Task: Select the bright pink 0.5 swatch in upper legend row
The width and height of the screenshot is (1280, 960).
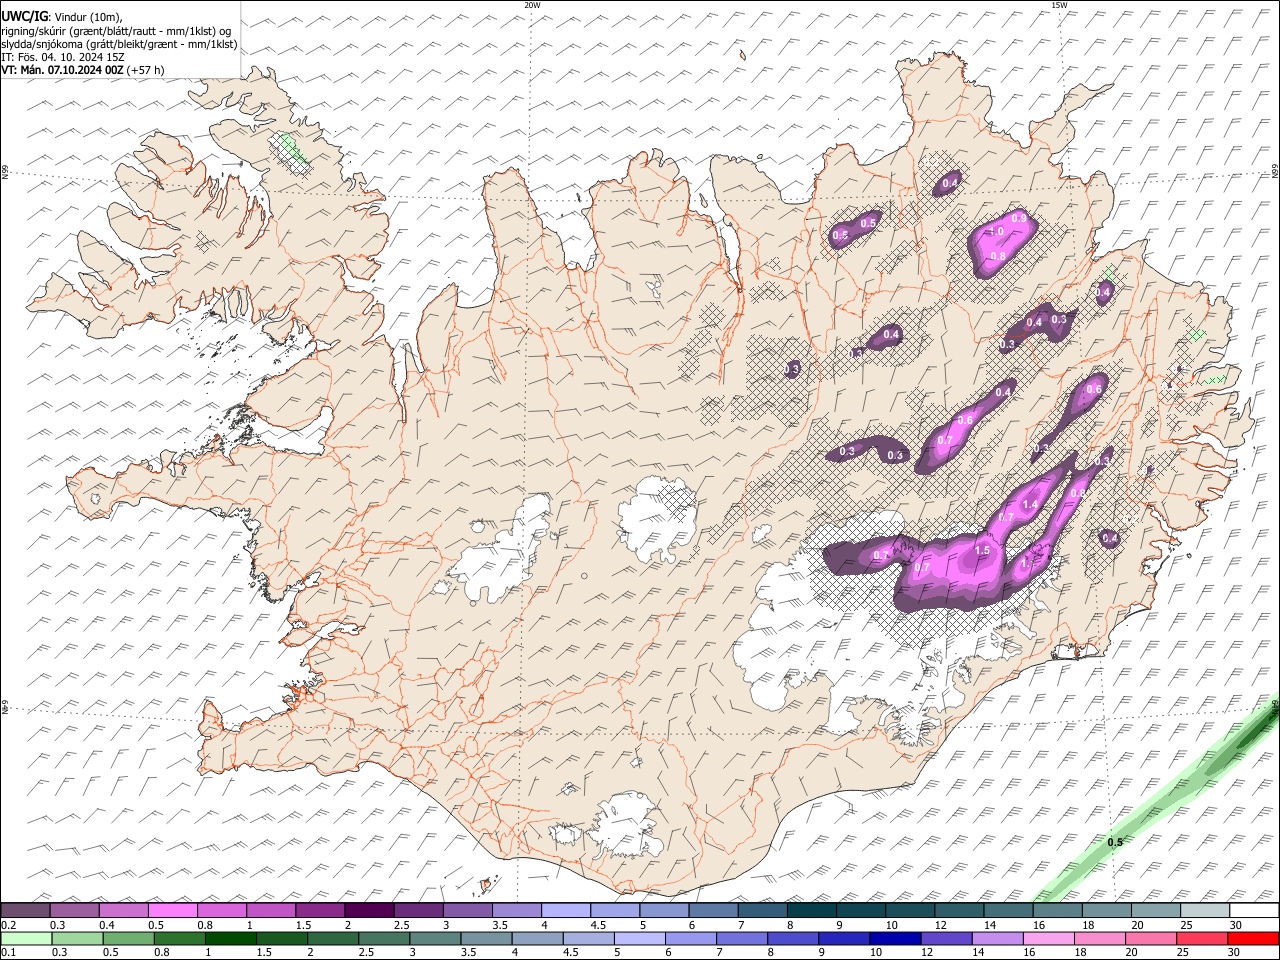Action: (173, 910)
